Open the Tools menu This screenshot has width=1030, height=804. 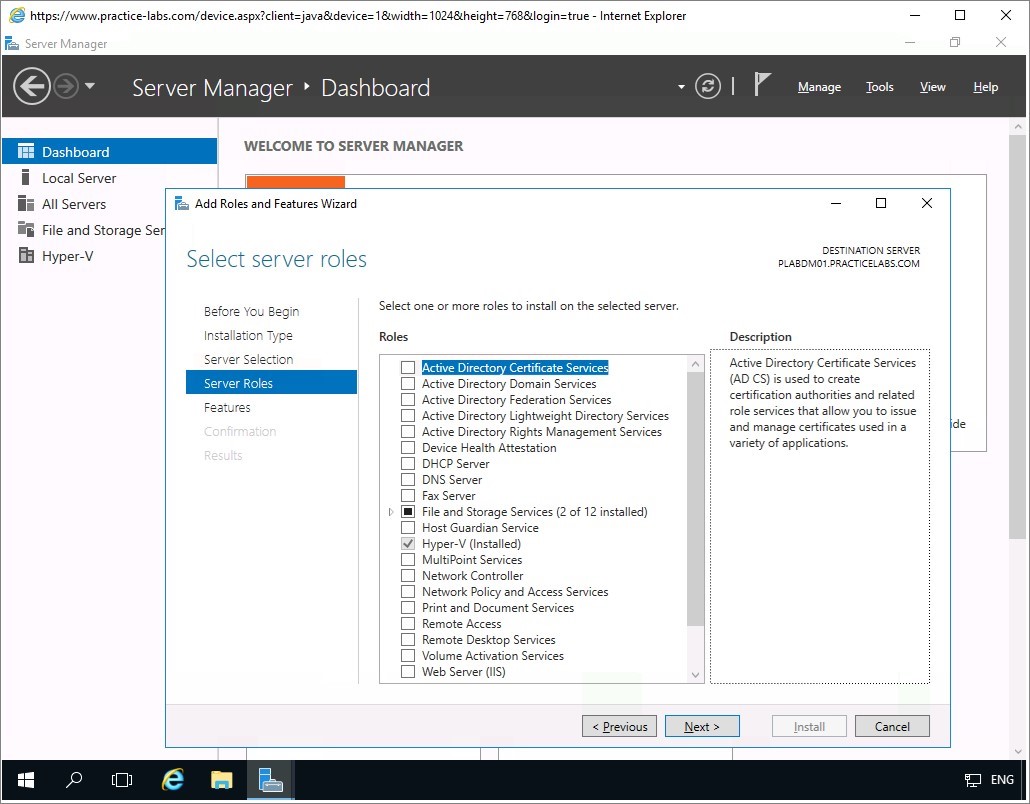880,87
